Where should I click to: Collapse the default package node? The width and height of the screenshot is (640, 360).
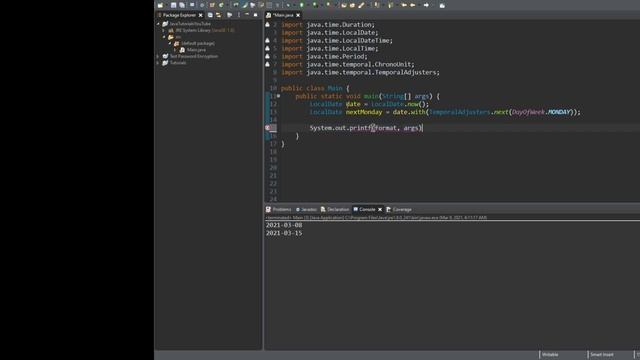click(x=170, y=43)
